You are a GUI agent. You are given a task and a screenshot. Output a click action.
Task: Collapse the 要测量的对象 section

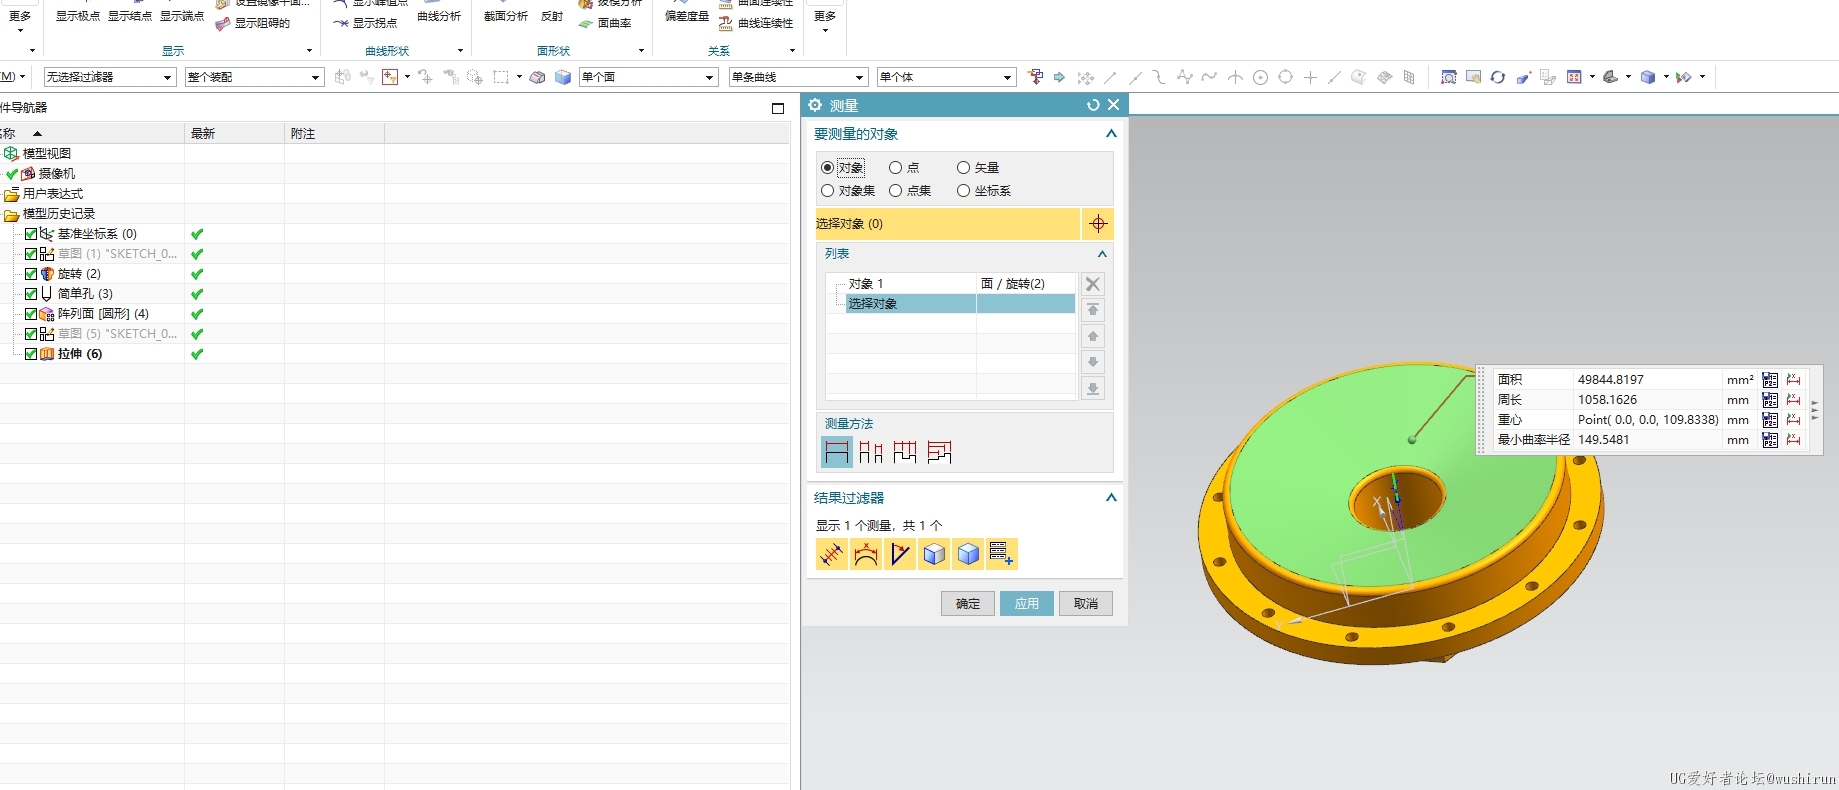click(x=1110, y=134)
